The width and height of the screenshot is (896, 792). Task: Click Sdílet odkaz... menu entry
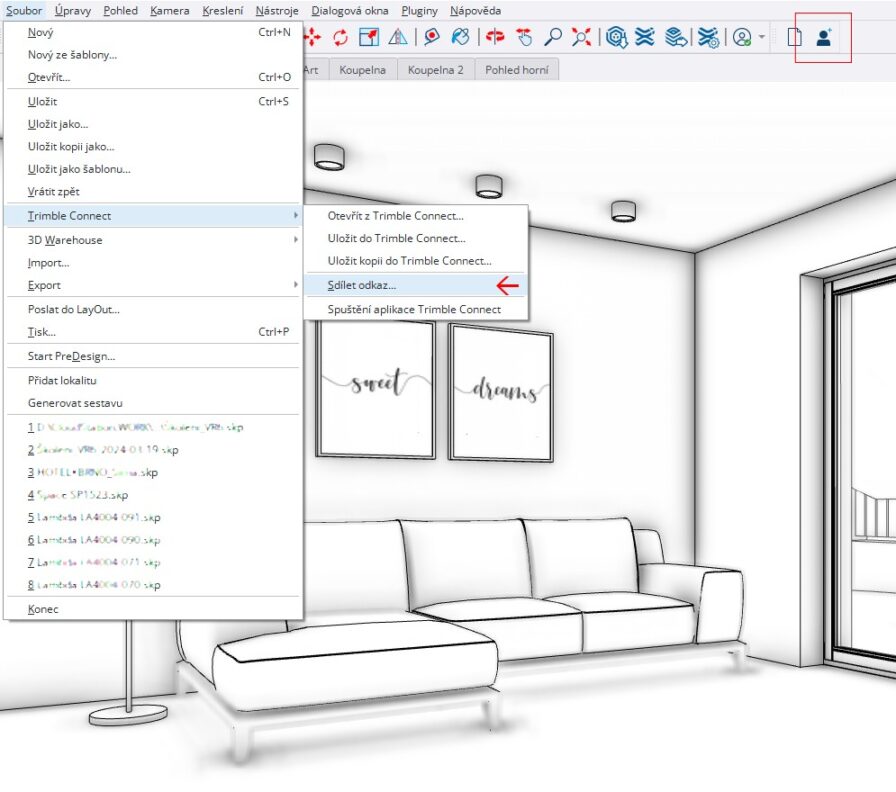362,286
